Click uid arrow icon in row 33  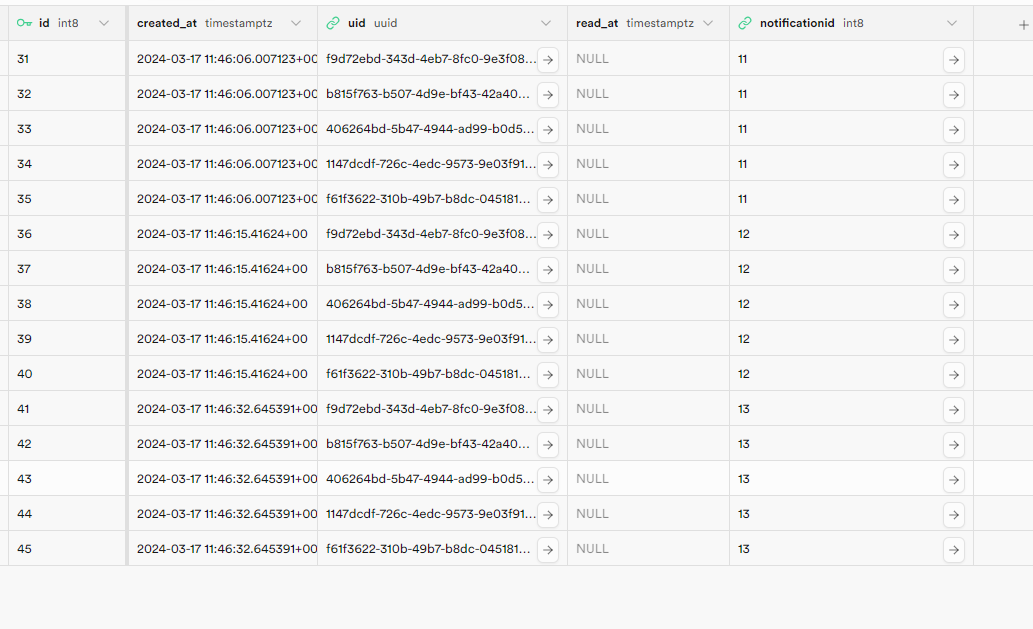[548, 130]
